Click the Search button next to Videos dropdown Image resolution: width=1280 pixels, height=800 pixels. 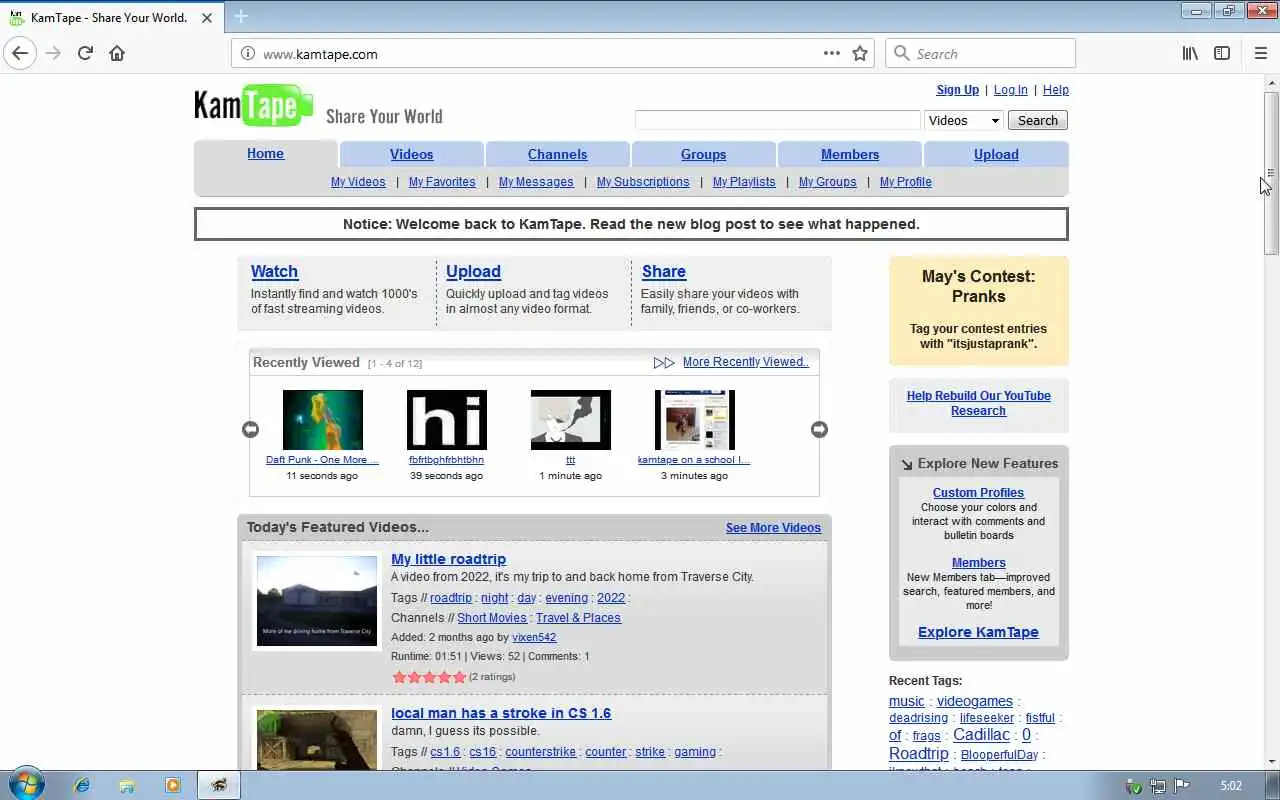pyautogui.click(x=1038, y=120)
